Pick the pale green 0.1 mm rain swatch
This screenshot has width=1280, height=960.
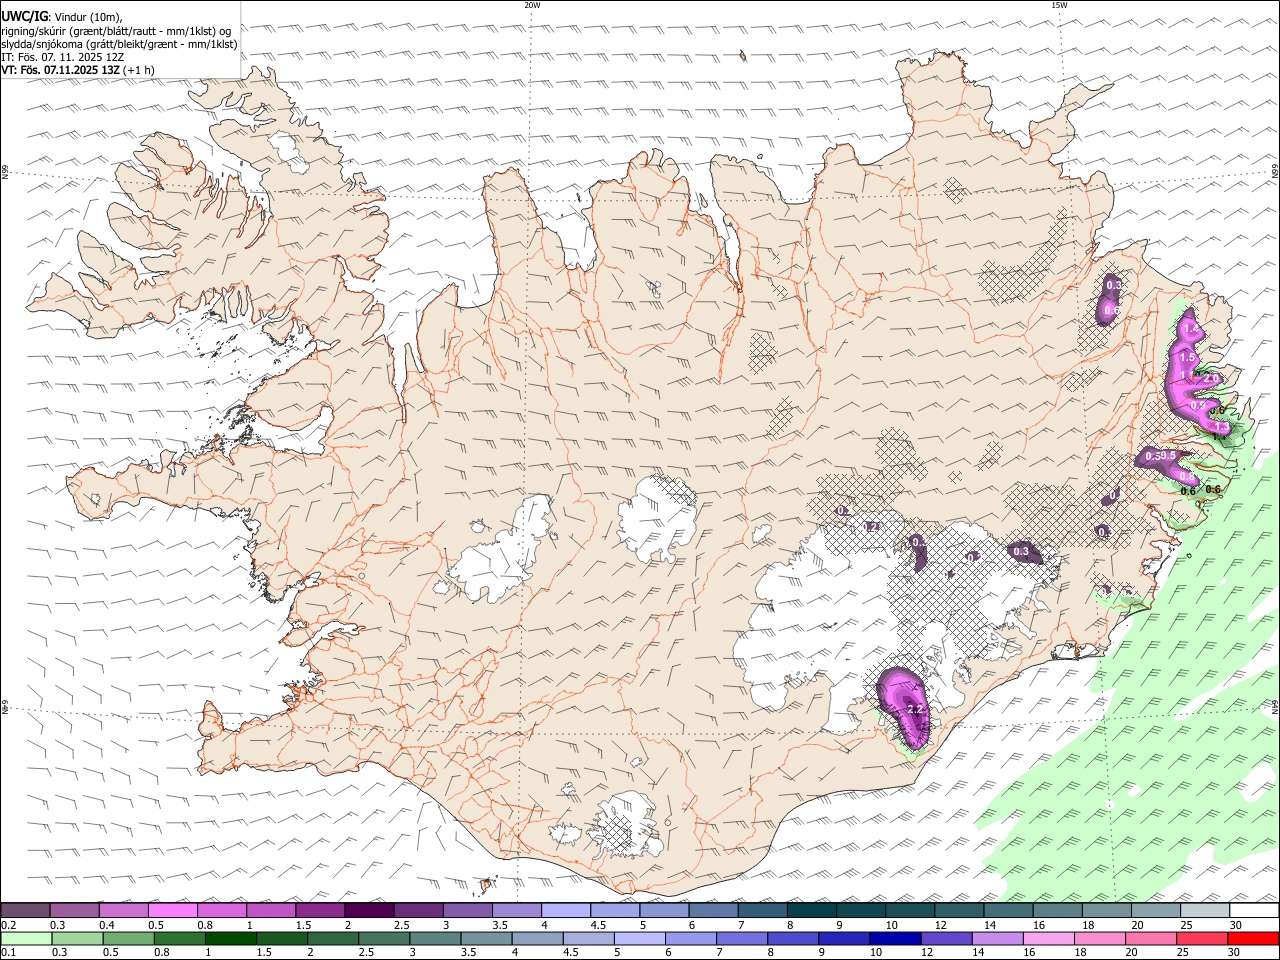[25, 939]
